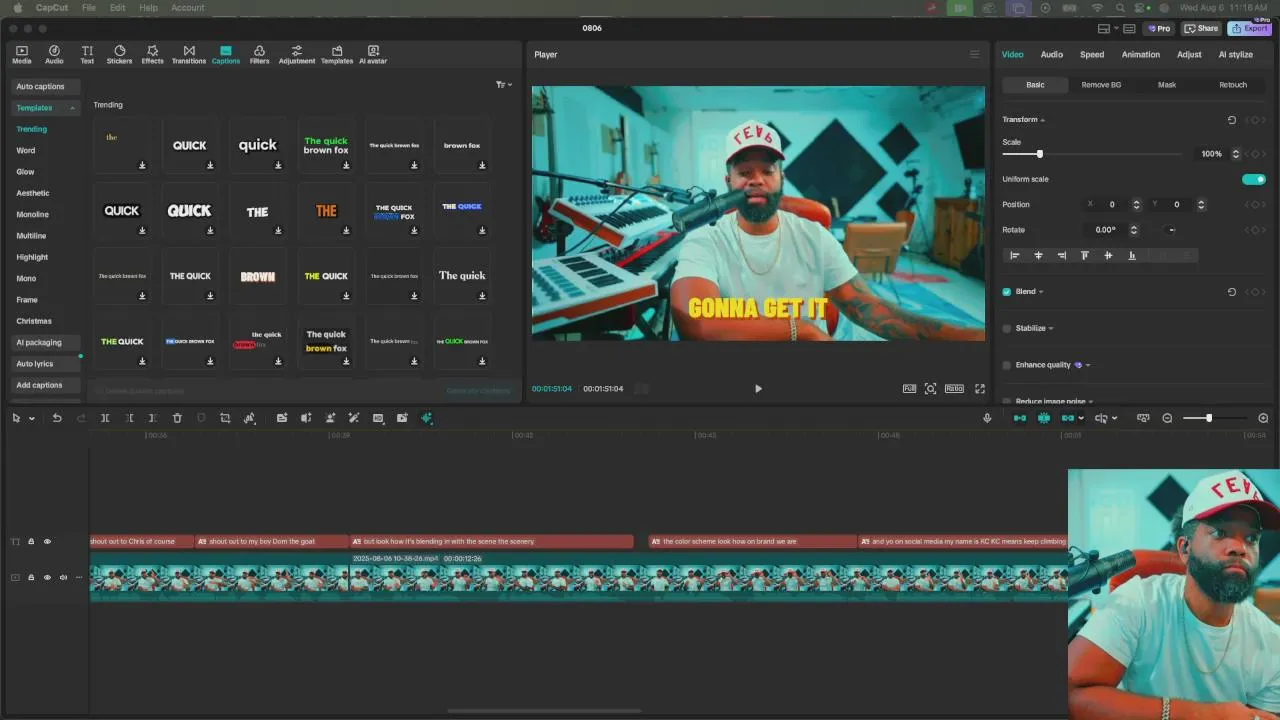The image size is (1280, 720).
Task: Click the Export button
Action: pos(1251,29)
